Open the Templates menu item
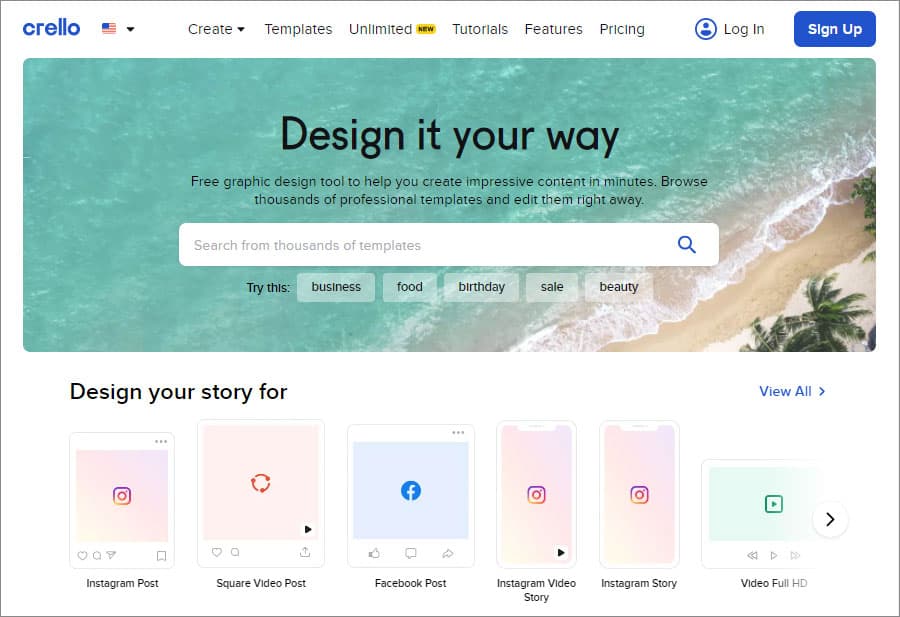Image resolution: width=900 pixels, height=617 pixels. coord(298,29)
